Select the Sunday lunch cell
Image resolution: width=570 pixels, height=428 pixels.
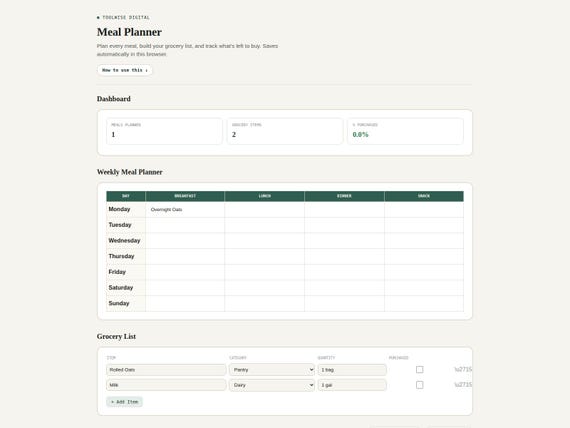(x=265, y=303)
